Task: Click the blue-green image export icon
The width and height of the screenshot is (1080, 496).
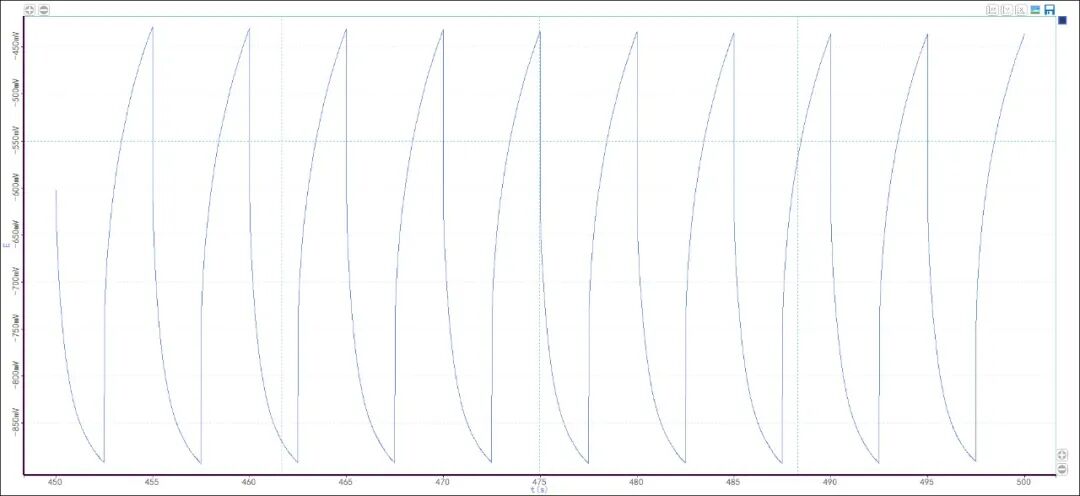Action: (1035, 10)
